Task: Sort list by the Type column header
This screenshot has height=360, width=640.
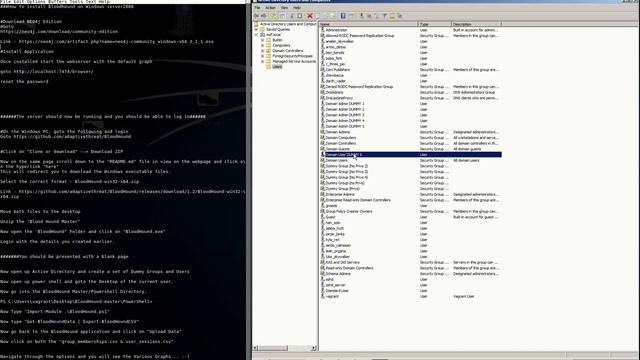Action: pyautogui.click(x=435, y=24)
